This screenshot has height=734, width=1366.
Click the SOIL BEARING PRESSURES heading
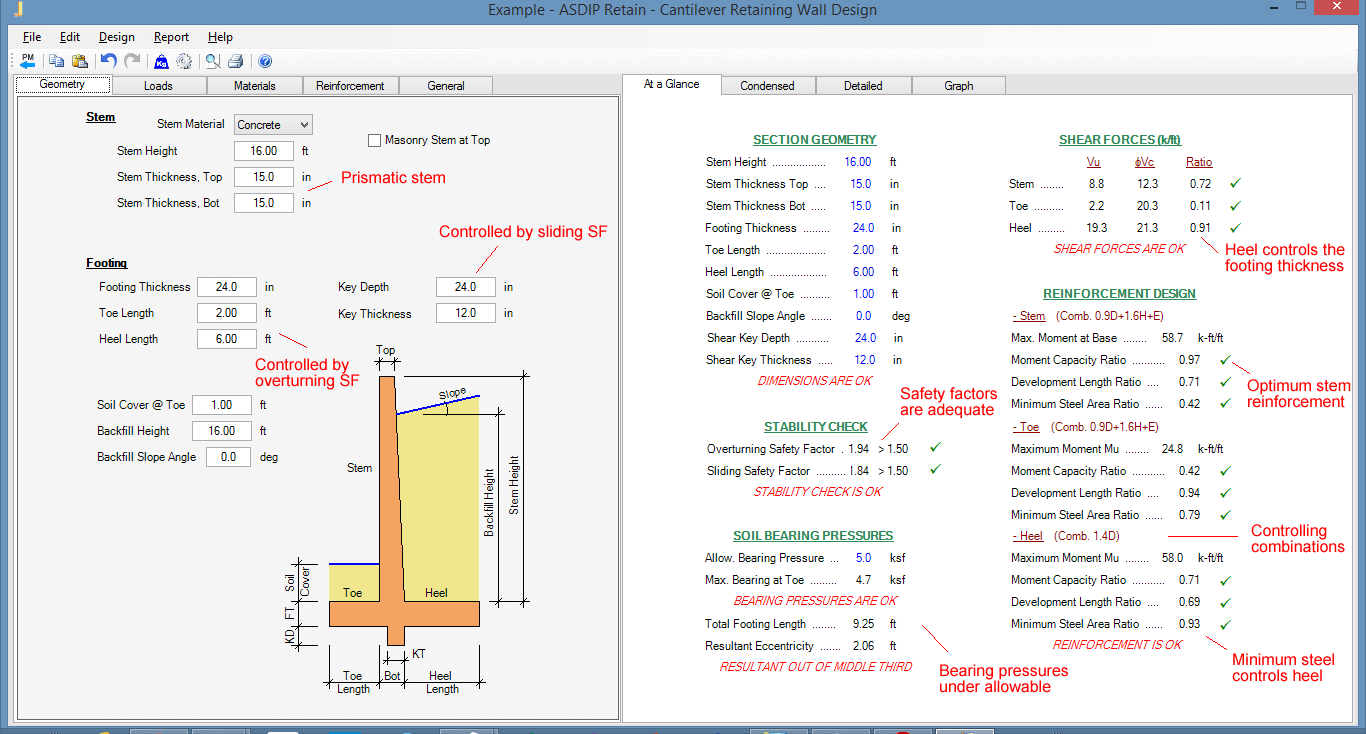click(813, 536)
